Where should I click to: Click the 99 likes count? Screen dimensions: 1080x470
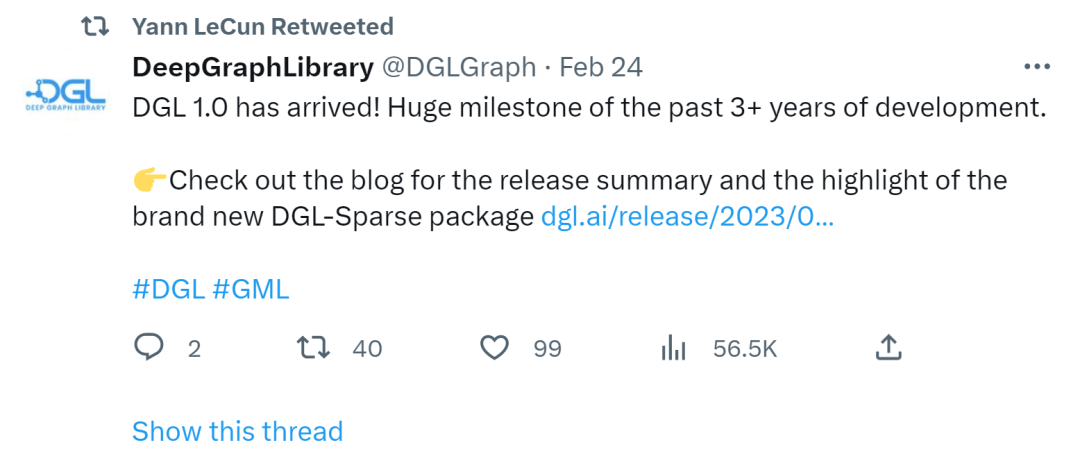[x=547, y=349]
